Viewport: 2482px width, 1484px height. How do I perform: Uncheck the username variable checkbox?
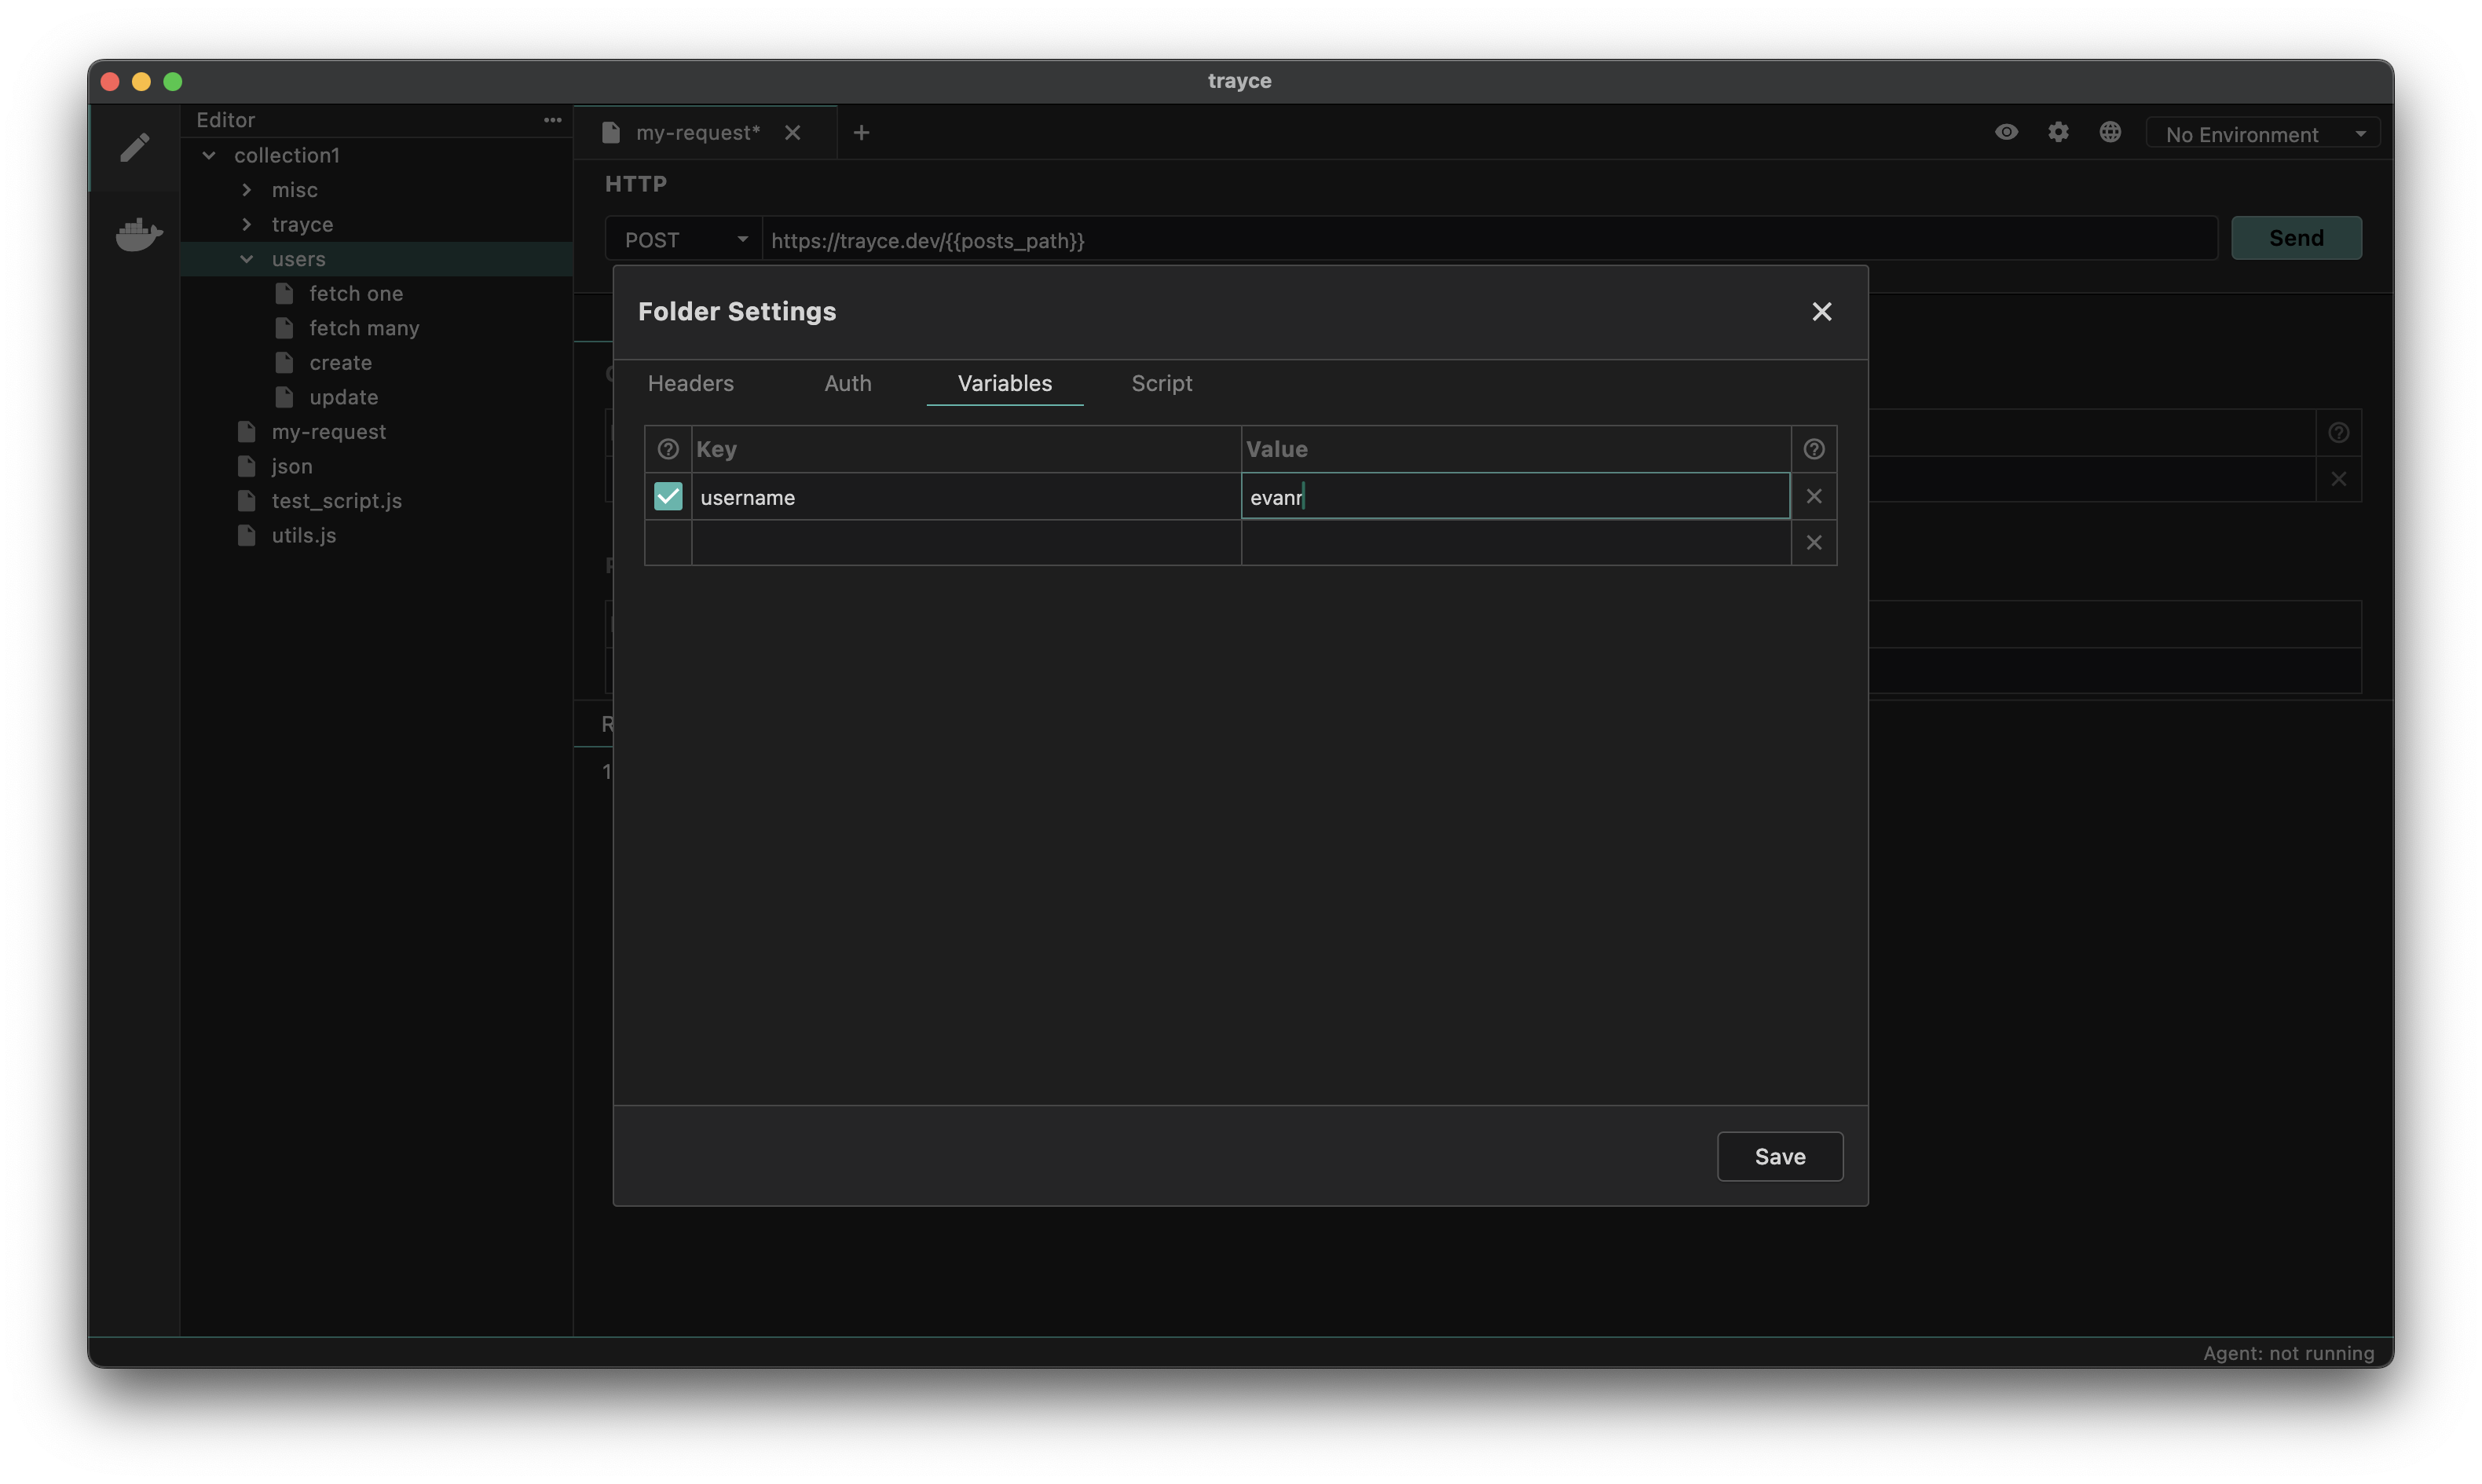click(x=668, y=496)
